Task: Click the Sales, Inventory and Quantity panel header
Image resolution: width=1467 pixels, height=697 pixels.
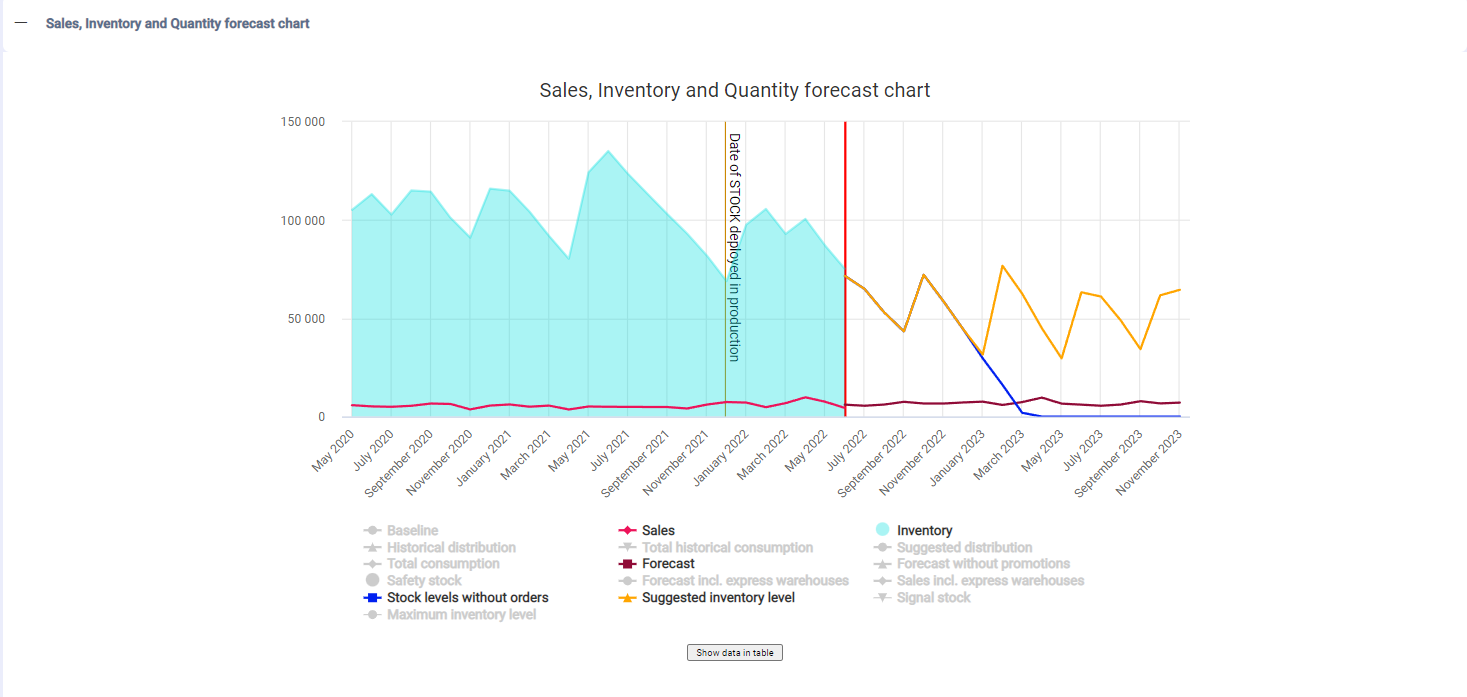Action: point(177,23)
